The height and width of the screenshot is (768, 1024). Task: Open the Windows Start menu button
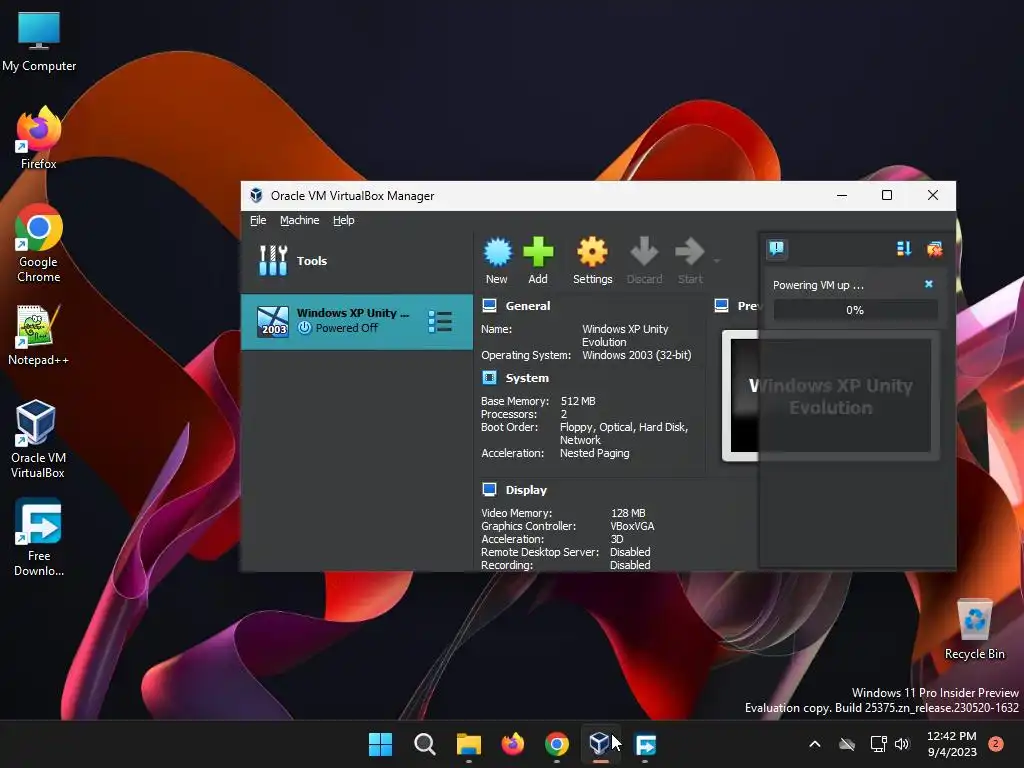[380, 744]
